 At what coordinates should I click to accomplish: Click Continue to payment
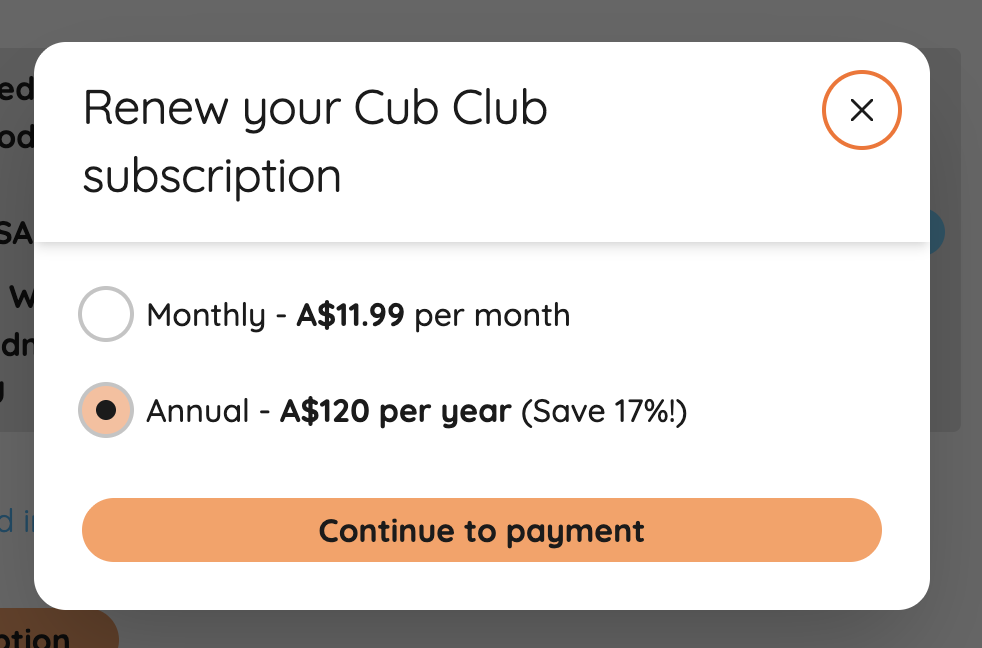point(482,530)
